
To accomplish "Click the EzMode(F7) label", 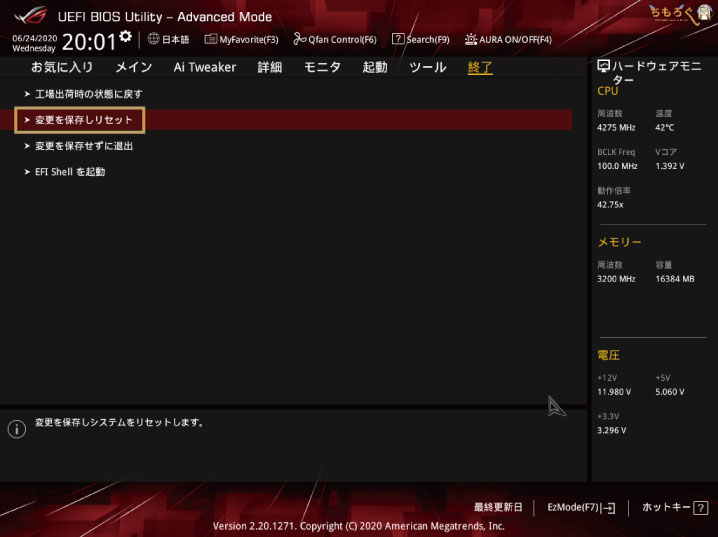I will (x=573, y=507).
